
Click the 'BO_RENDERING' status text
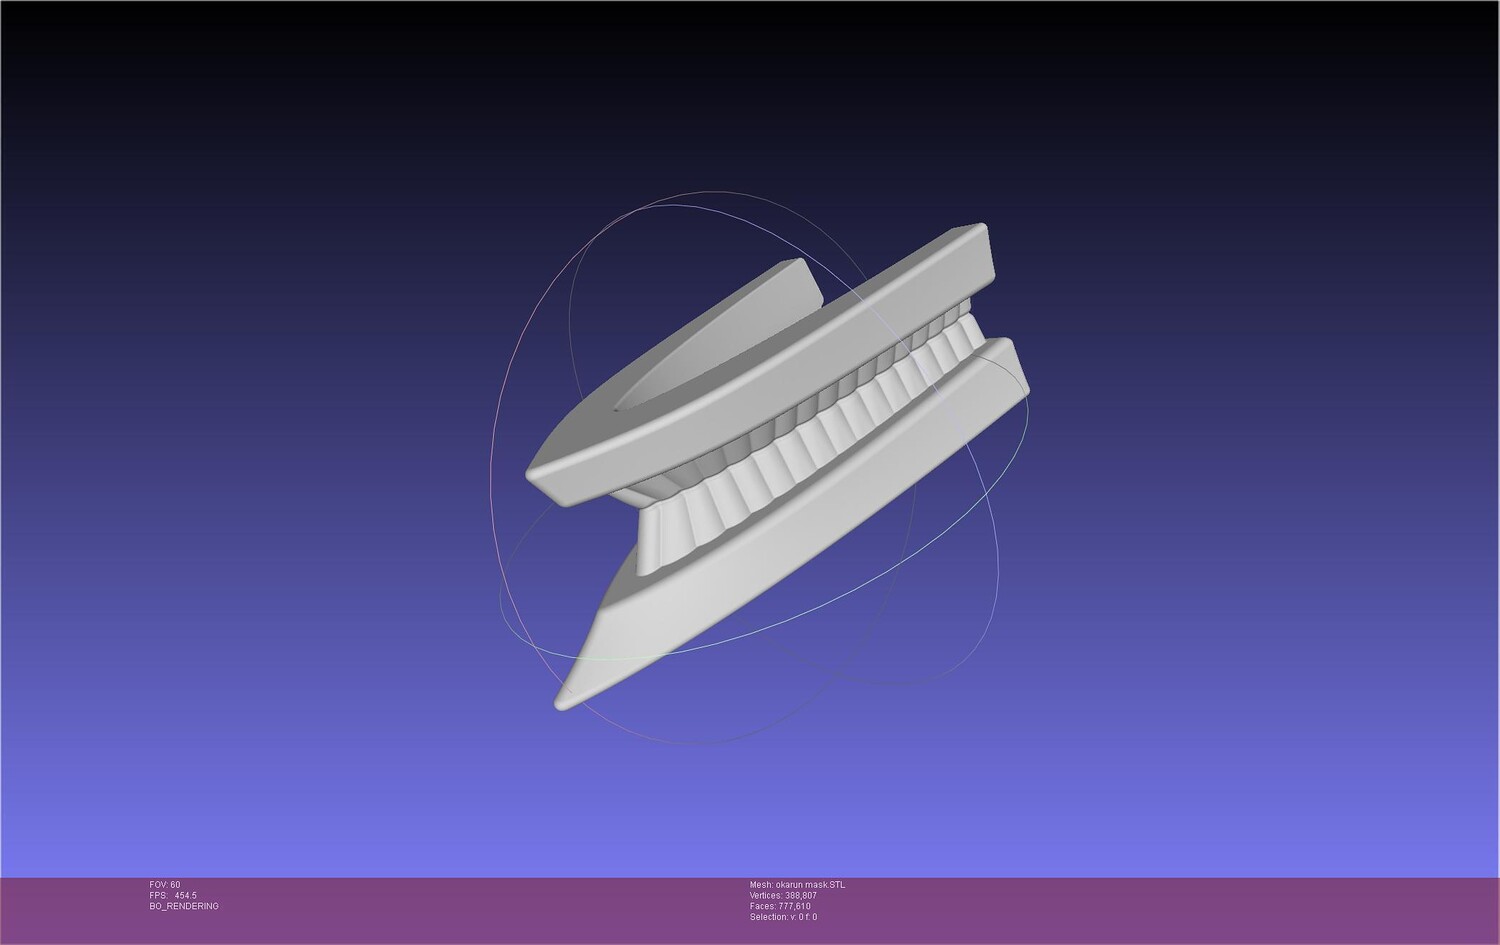[184, 906]
